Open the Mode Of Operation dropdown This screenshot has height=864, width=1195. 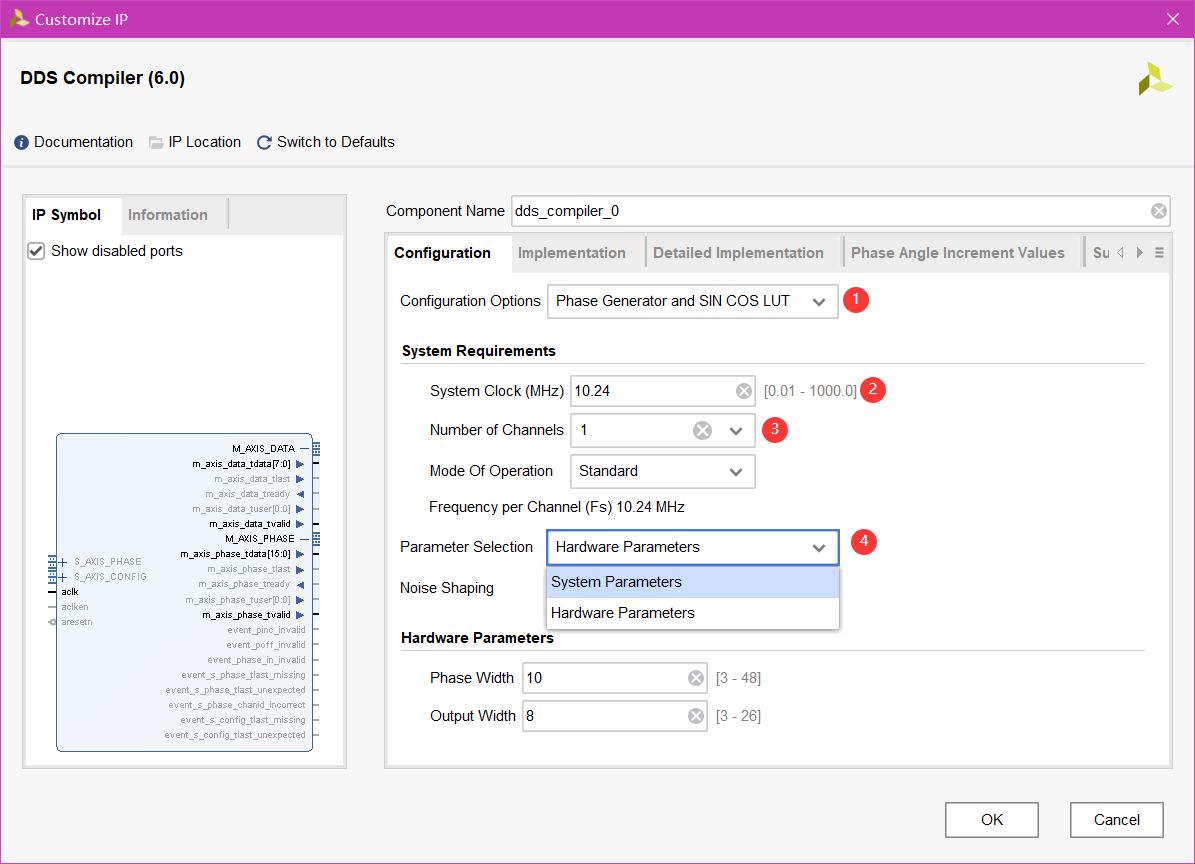662,472
